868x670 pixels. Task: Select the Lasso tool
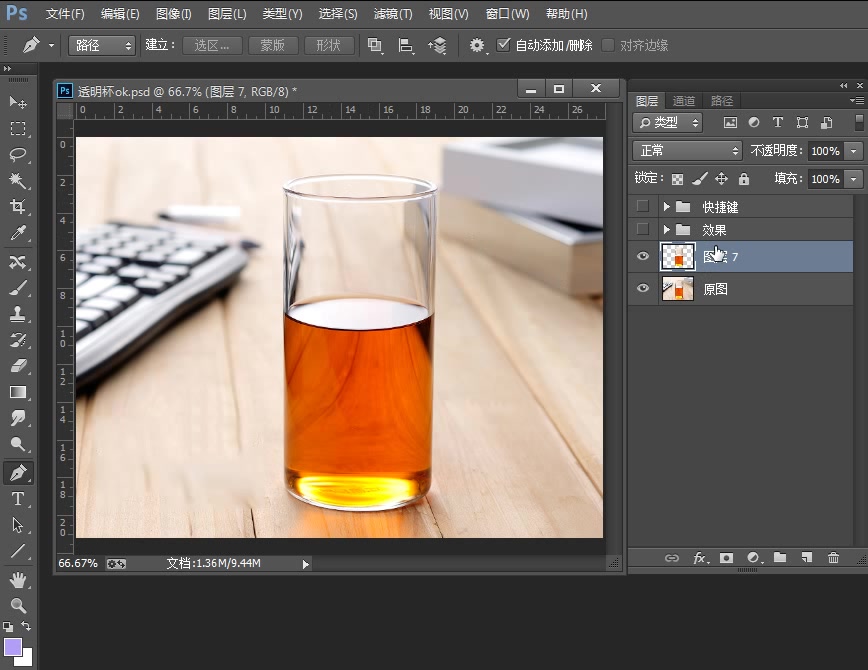(18, 155)
